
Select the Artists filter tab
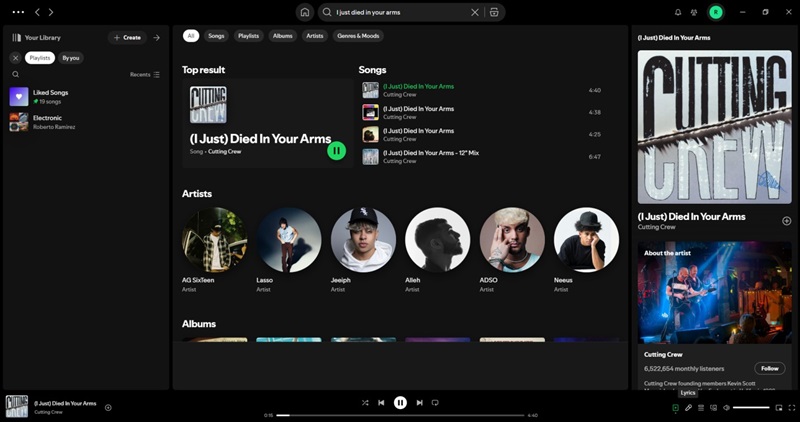[x=315, y=36]
